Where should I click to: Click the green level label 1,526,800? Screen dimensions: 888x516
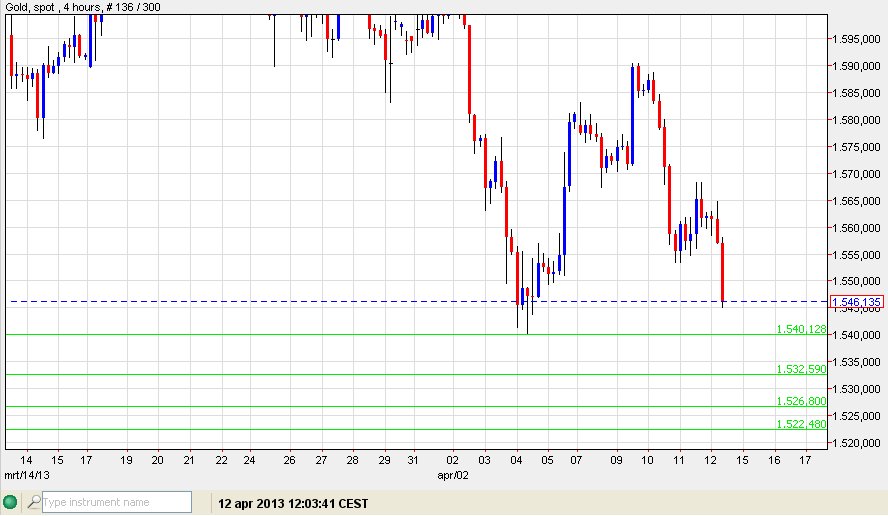801,401
